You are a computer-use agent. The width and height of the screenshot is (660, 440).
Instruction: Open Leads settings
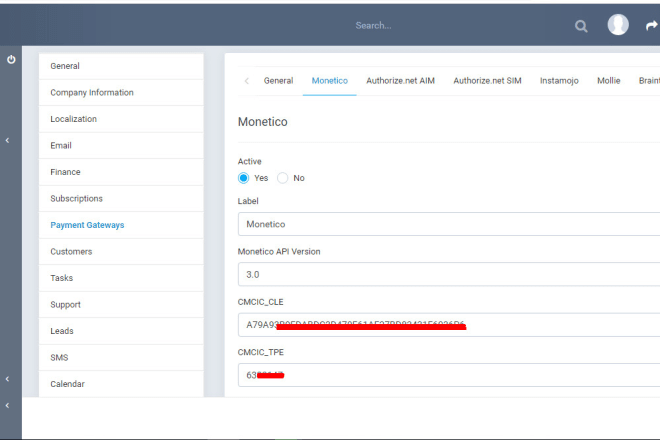121,331
